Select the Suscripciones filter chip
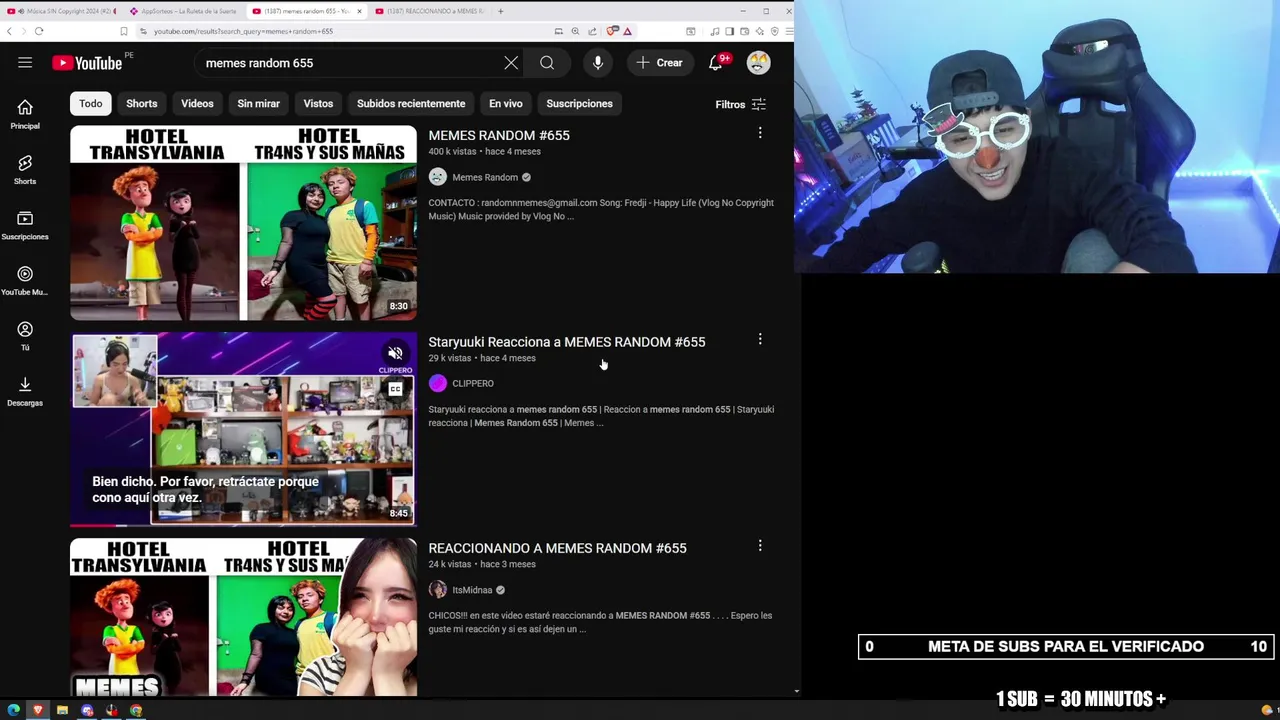 [579, 104]
